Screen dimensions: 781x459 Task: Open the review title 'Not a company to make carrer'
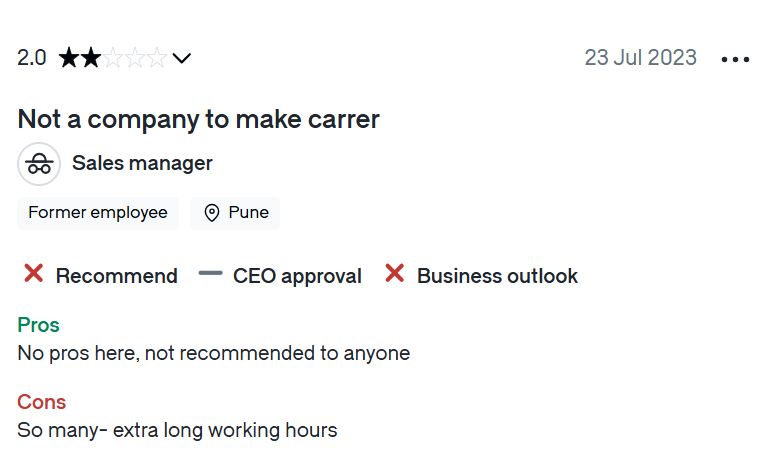[198, 119]
